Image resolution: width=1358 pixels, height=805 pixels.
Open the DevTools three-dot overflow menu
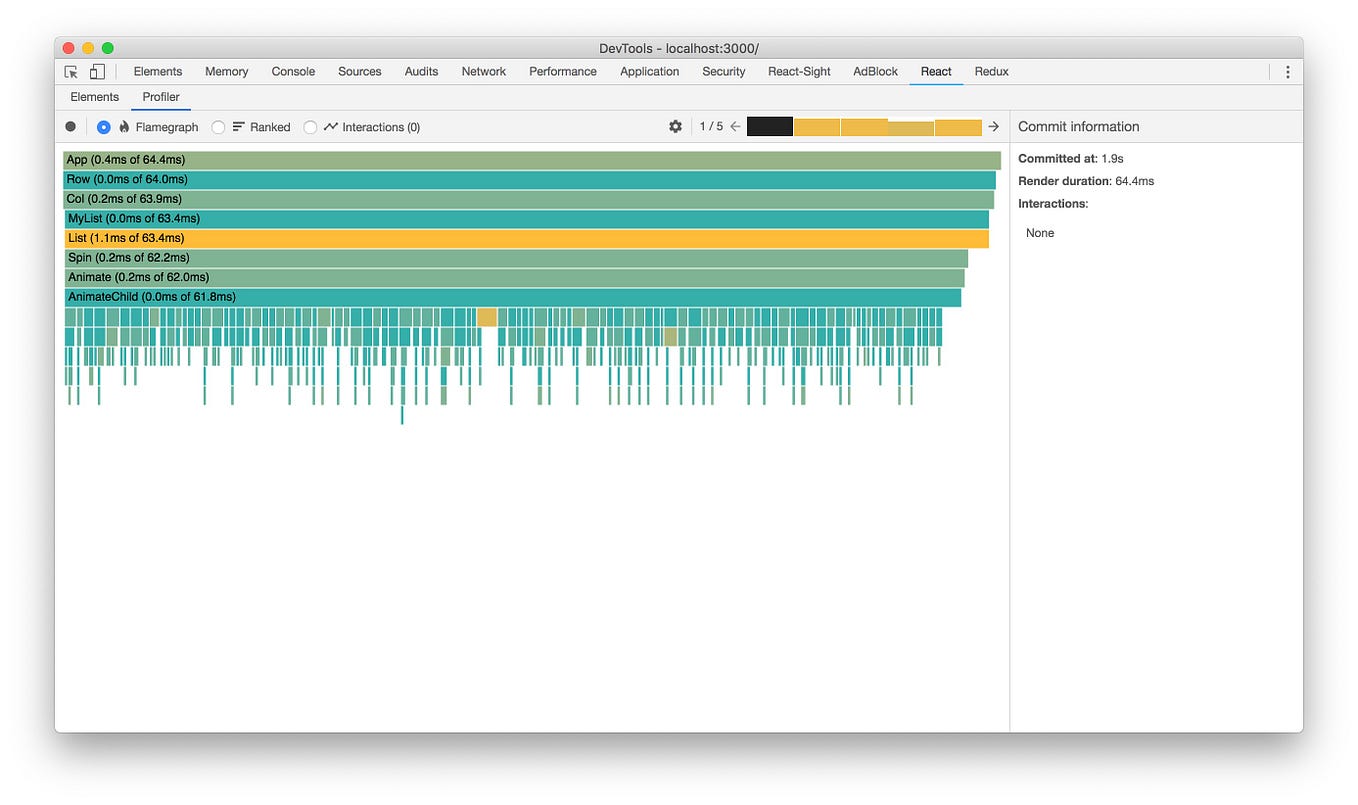(x=1288, y=71)
